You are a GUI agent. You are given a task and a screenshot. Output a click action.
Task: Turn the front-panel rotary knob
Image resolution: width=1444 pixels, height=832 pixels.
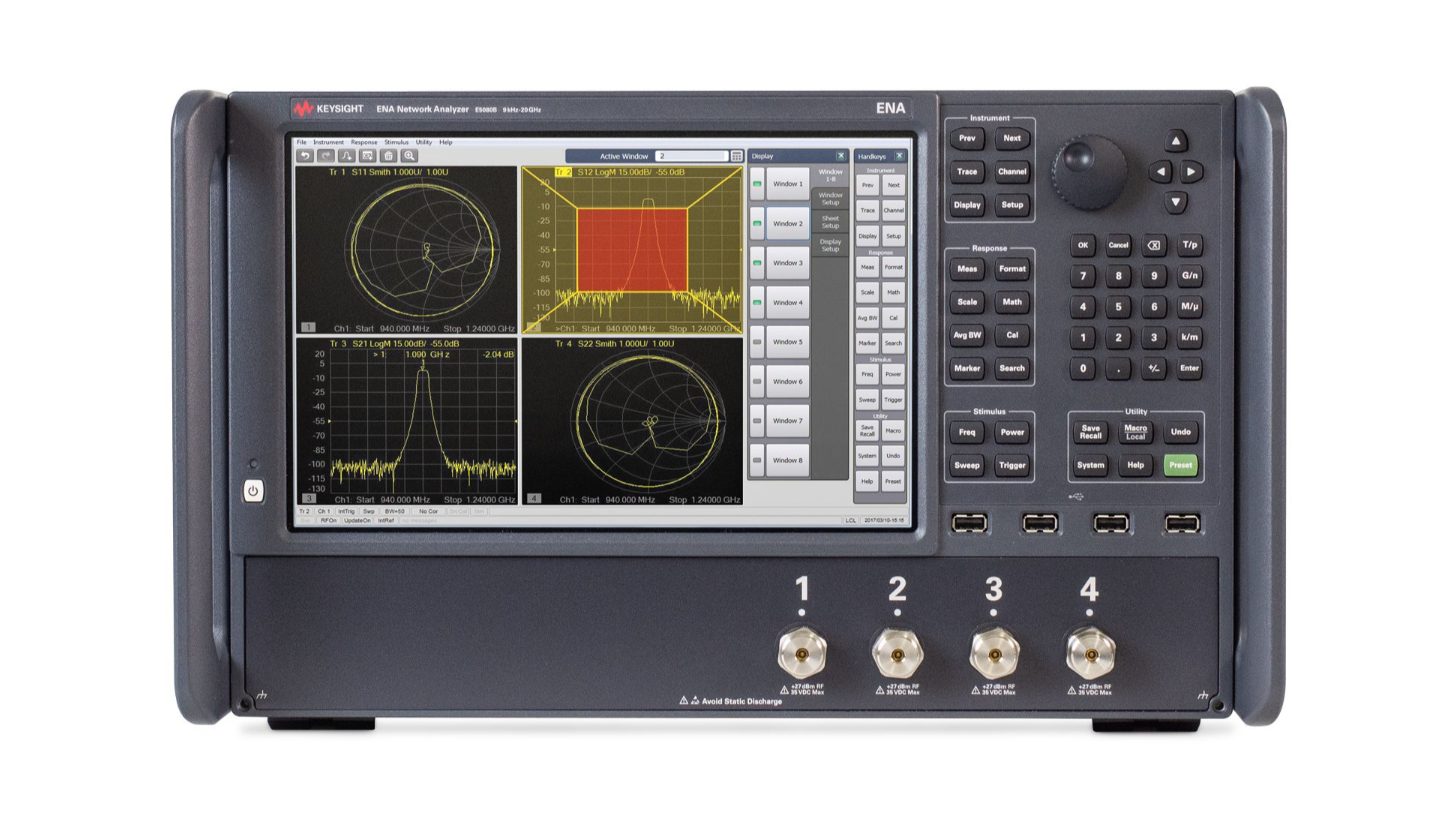pyautogui.click(x=1089, y=172)
